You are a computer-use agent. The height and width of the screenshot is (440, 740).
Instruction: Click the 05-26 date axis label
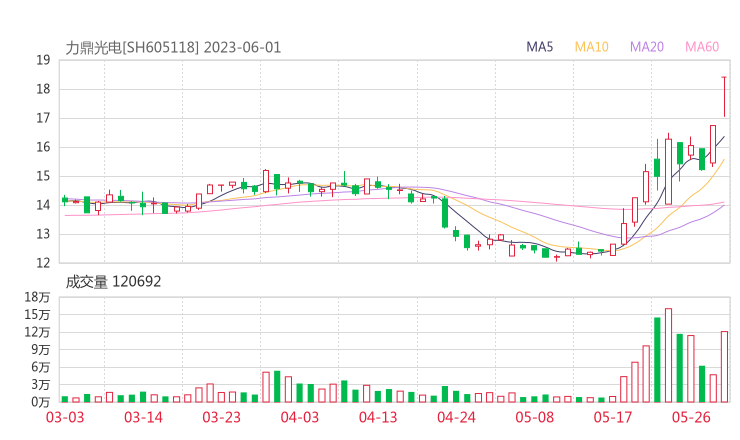(x=691, y=417)
